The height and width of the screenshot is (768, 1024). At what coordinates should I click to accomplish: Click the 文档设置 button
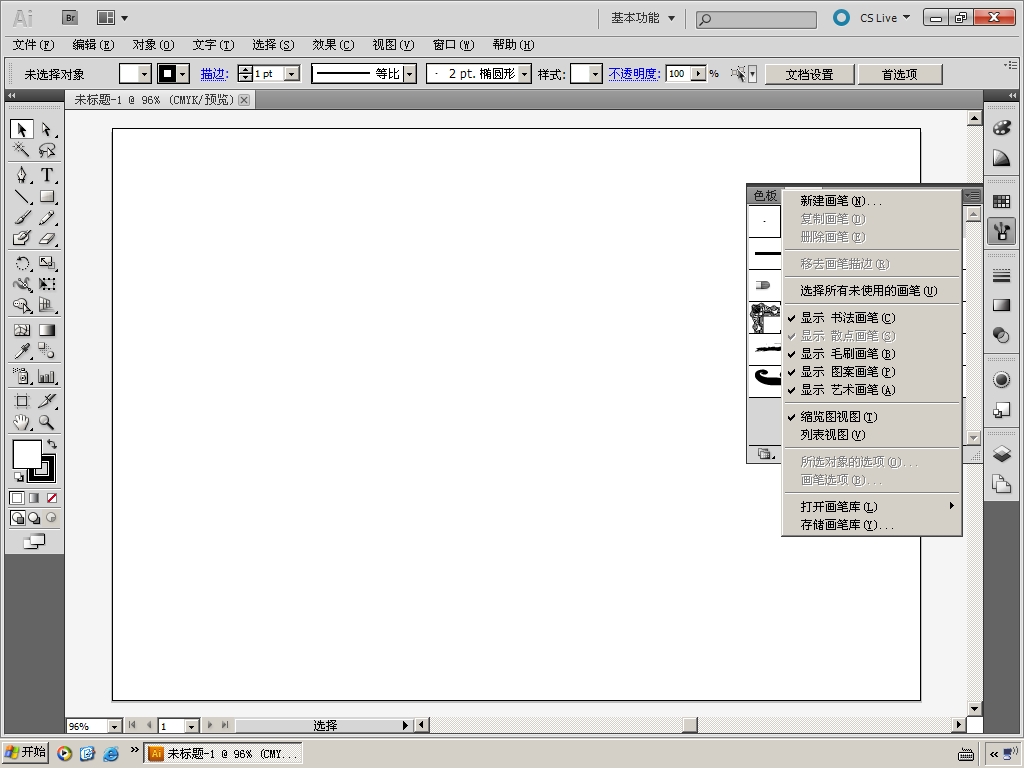809,74
